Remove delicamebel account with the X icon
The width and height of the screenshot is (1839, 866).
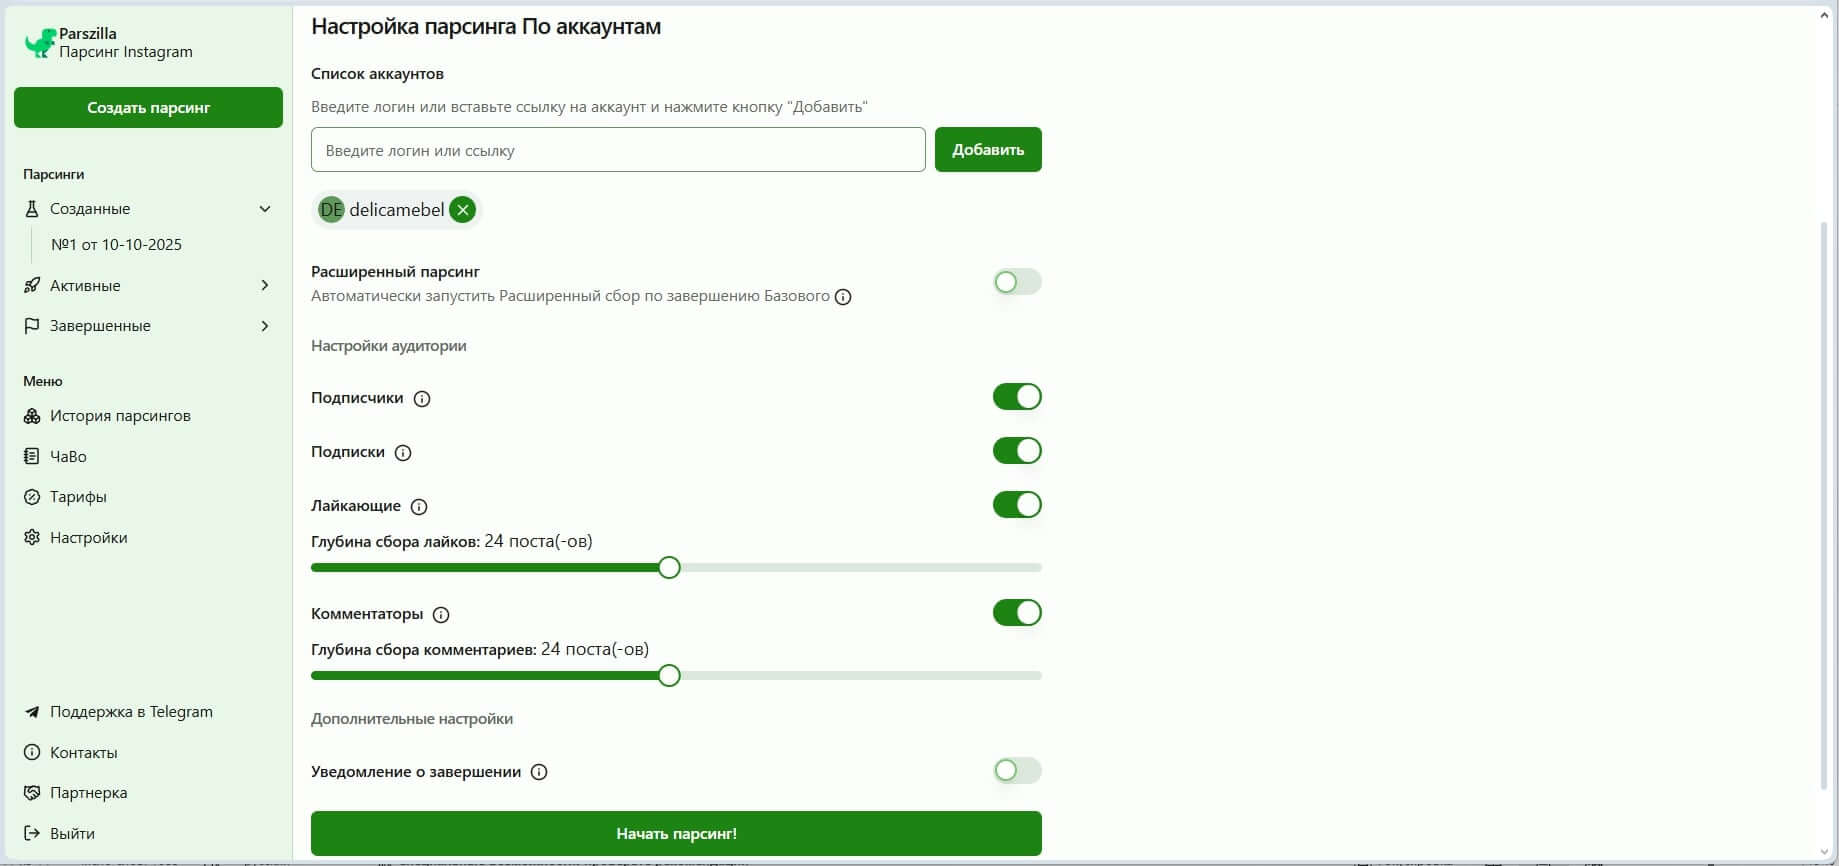click(462, 210)
